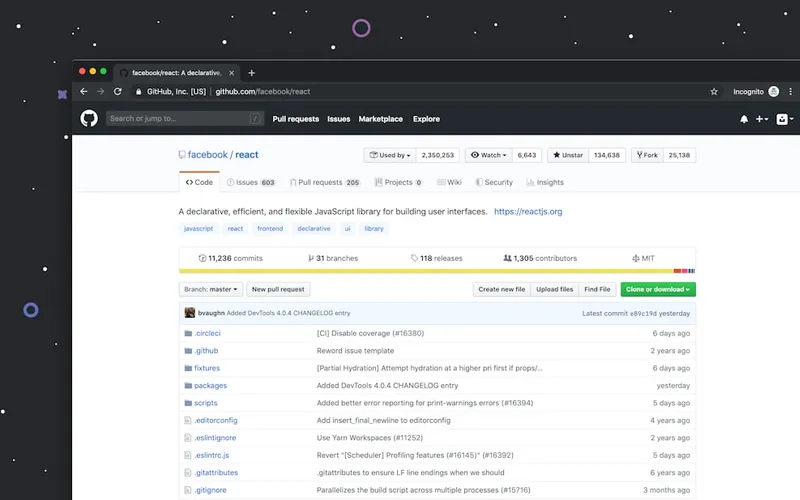The image size is (800, 500).
Task: Reload the page with refresh icon
Action: click(118, 91)
